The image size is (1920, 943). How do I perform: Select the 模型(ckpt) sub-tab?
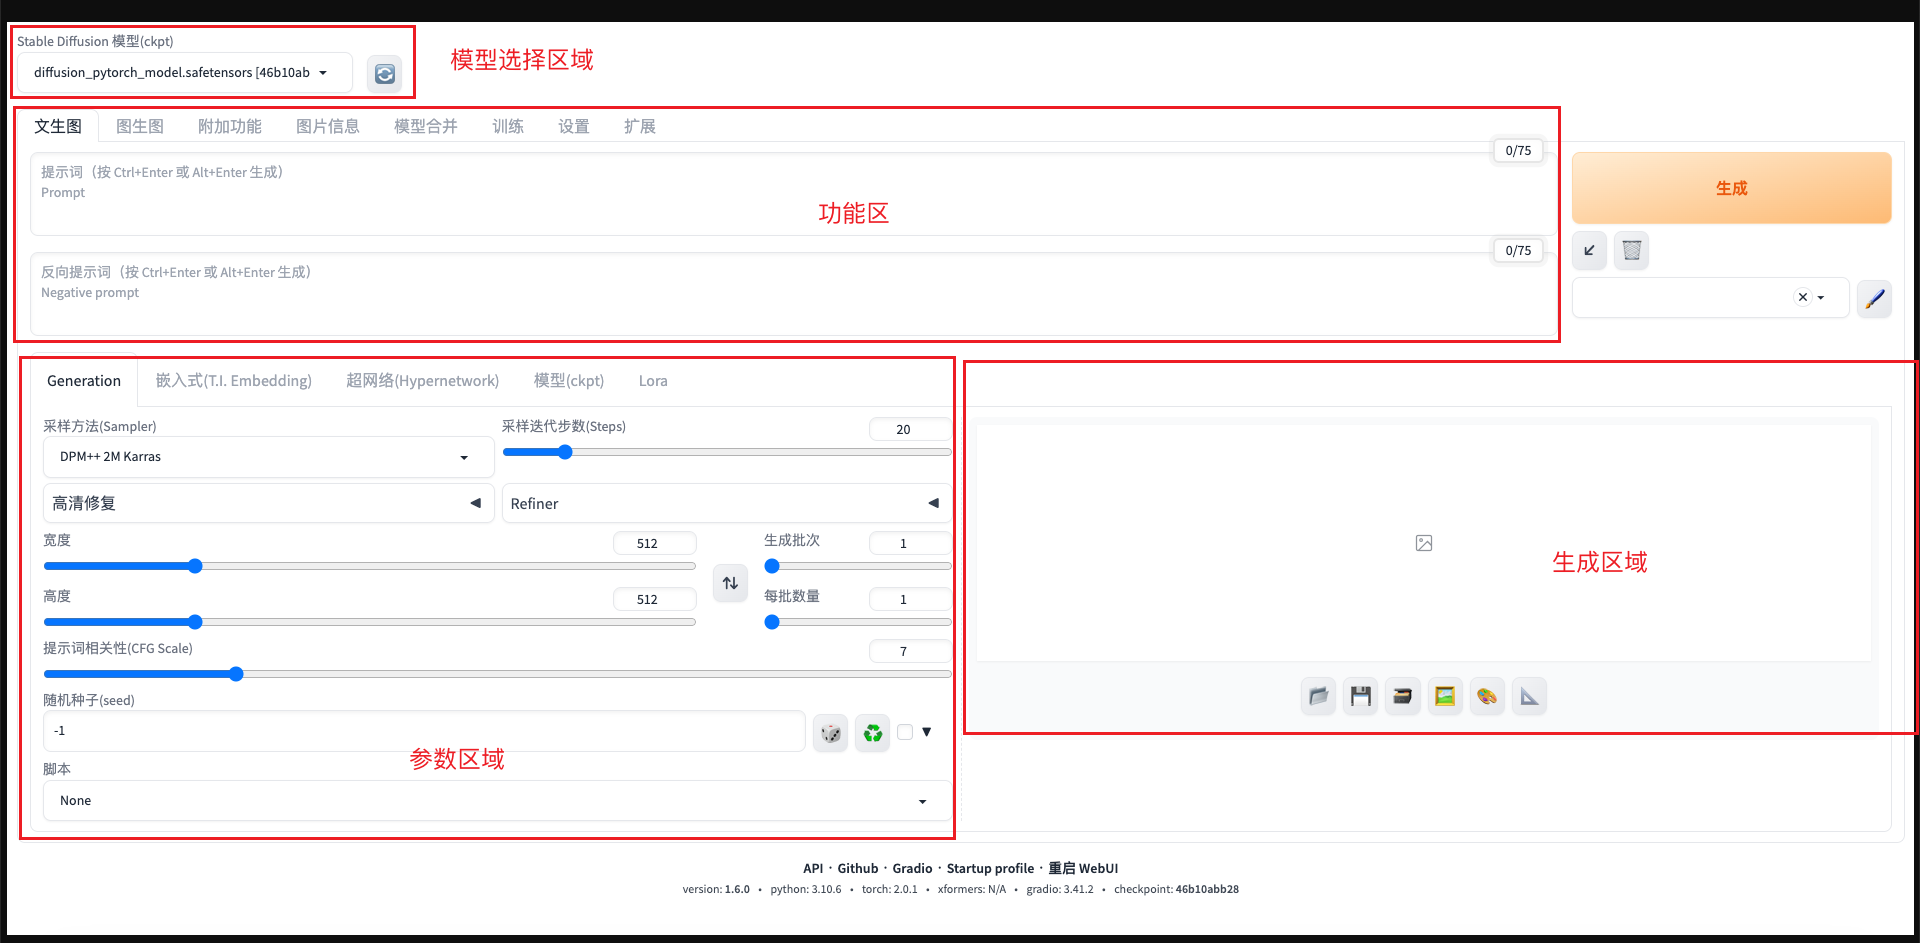coord(569,381)
